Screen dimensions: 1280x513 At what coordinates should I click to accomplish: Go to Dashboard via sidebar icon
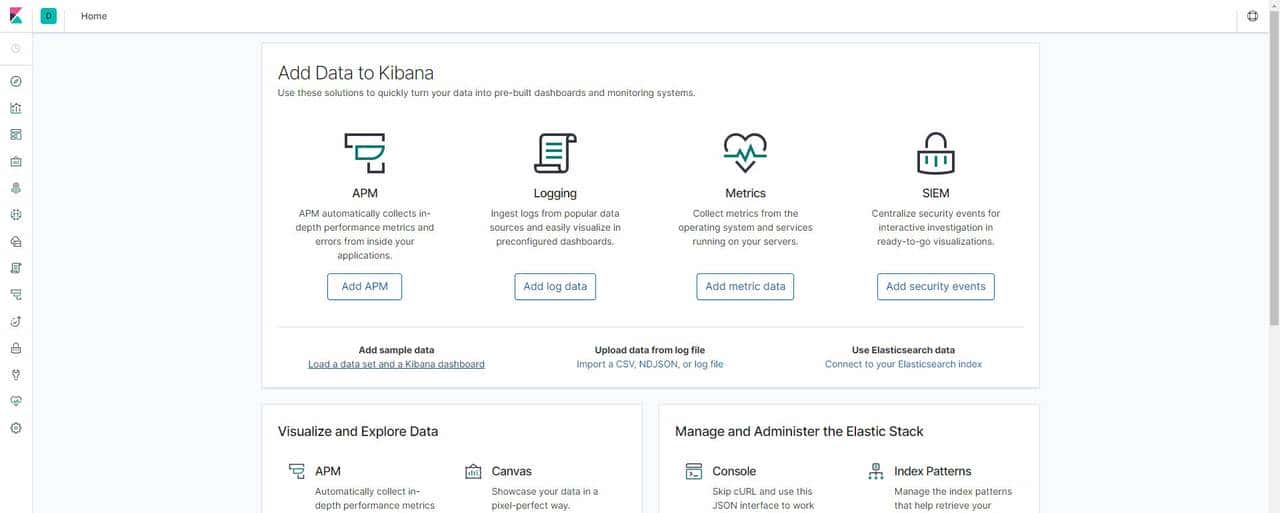click(x=16, y=135)
